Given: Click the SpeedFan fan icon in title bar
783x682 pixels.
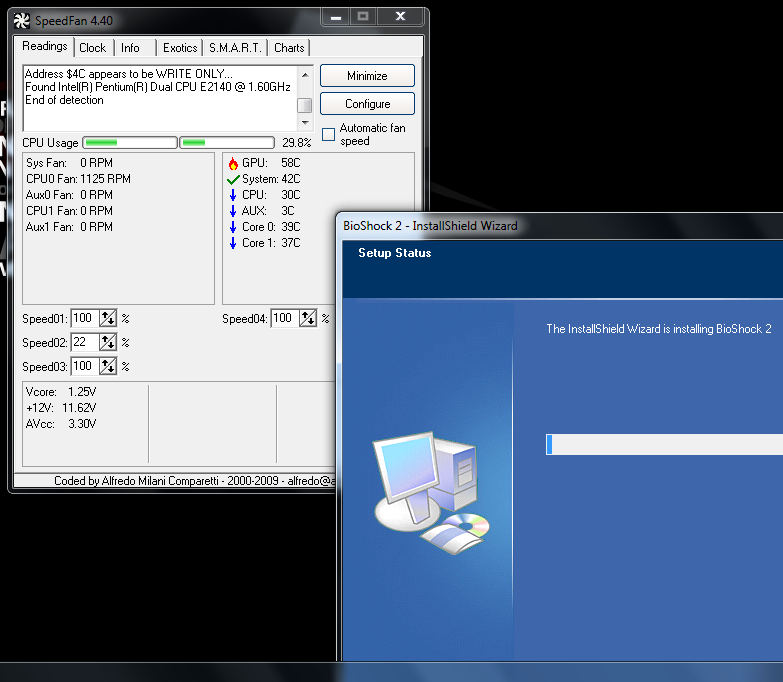Looking at the screenshot, I should coord(21,20).
